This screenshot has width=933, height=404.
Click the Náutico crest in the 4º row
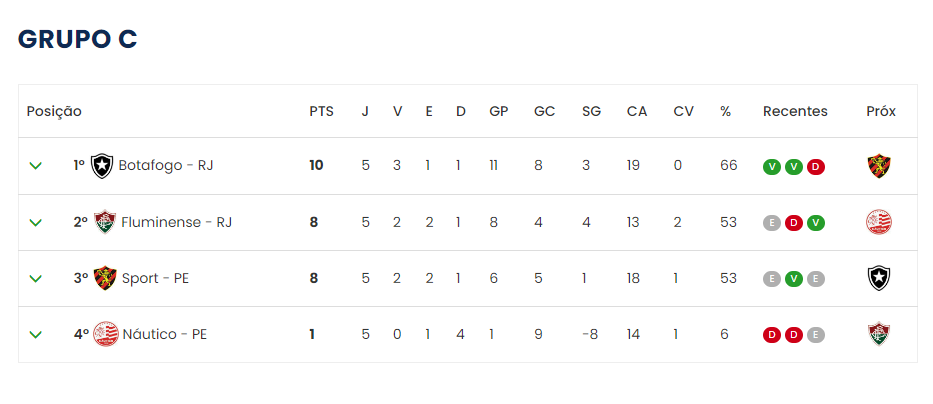point(106,334)
